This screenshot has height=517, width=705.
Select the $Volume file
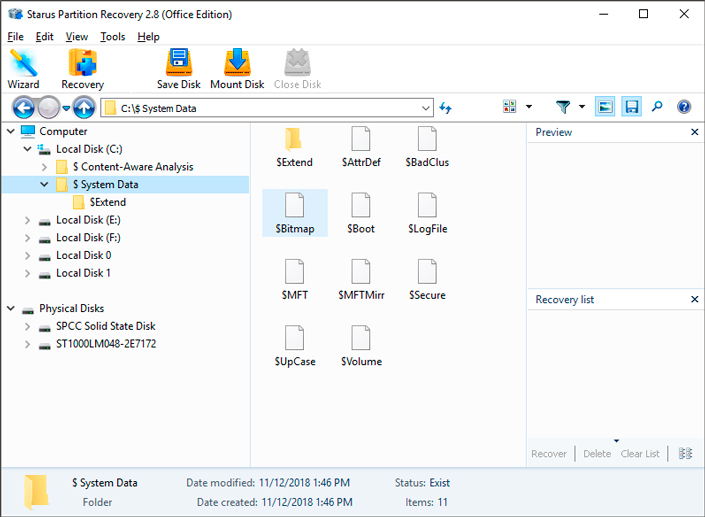click(361, 346)
